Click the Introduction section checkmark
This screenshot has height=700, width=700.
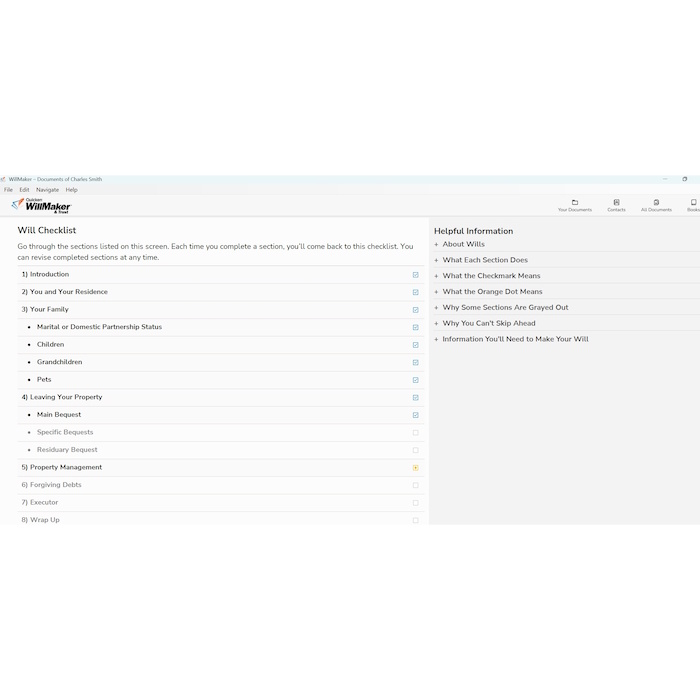415,275
